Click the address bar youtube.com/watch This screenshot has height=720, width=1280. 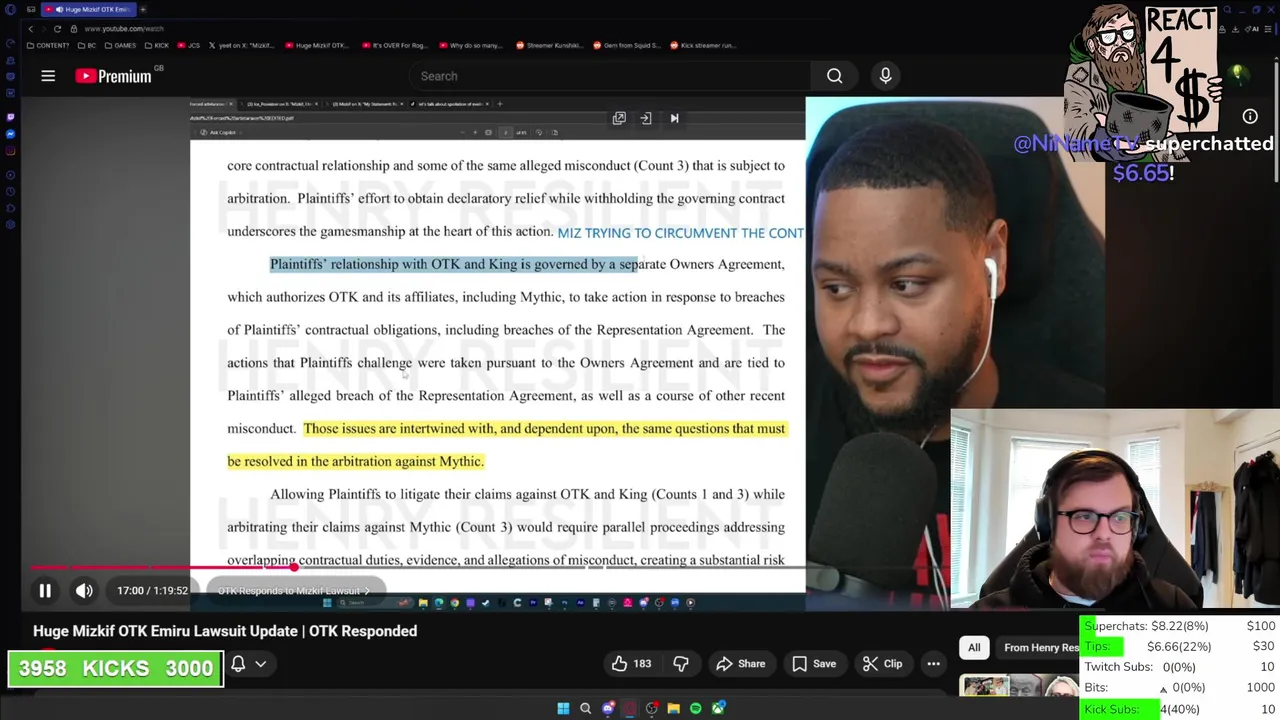pyautogui.click(x=124, y=28)
